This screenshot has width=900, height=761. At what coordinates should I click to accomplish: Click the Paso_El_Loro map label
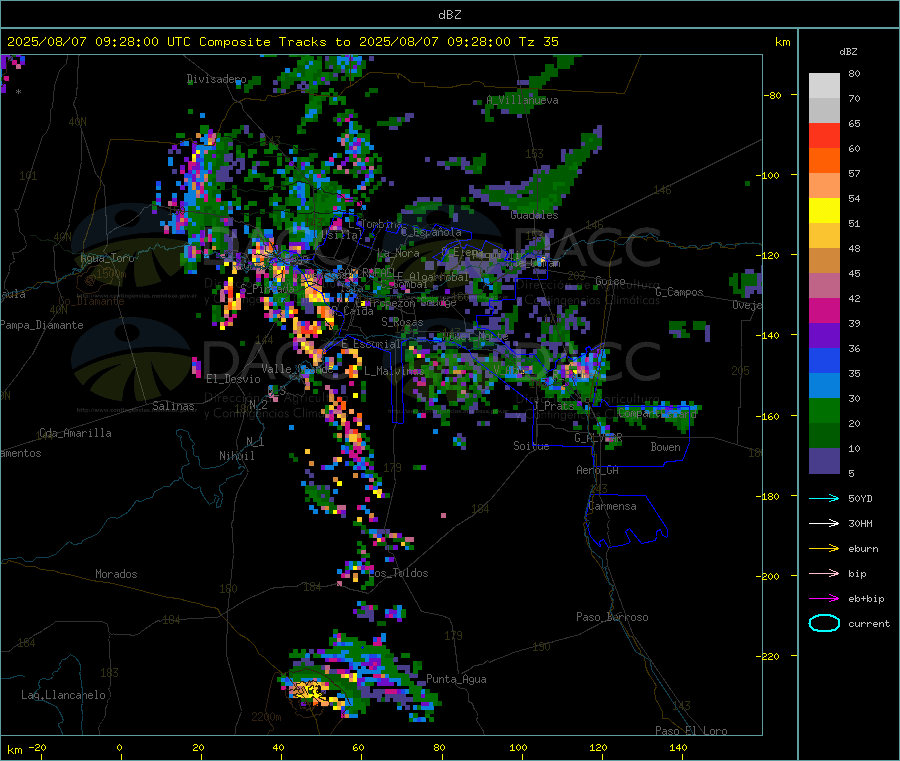pos(691,731)
